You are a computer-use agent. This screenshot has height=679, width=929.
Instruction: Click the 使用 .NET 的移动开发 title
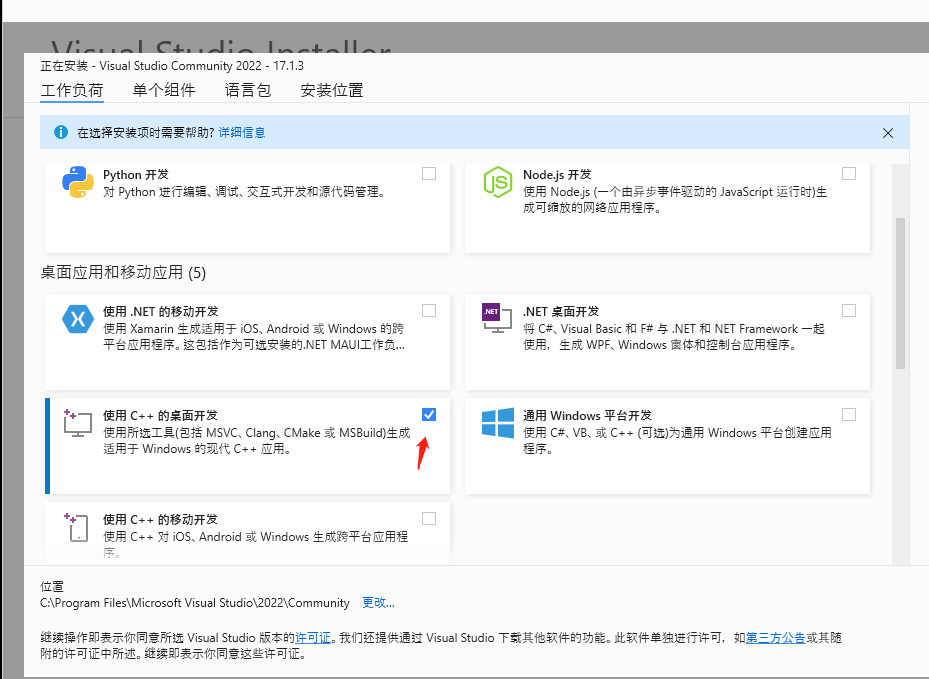(x=161, y=312)
